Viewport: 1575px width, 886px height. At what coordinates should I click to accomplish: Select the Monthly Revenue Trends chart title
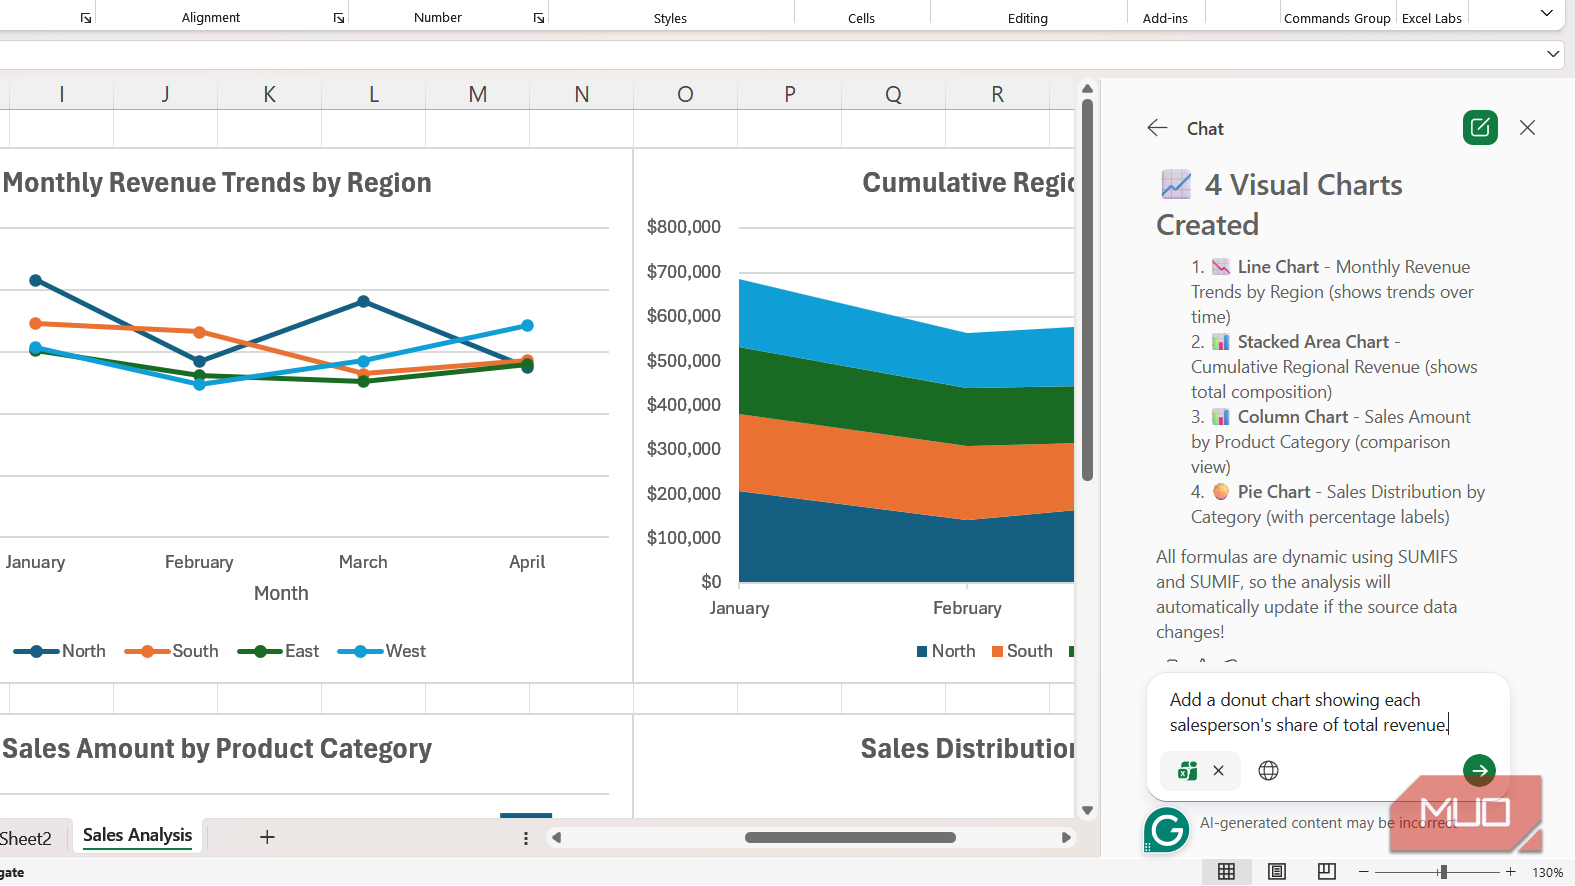pos(217,183)
